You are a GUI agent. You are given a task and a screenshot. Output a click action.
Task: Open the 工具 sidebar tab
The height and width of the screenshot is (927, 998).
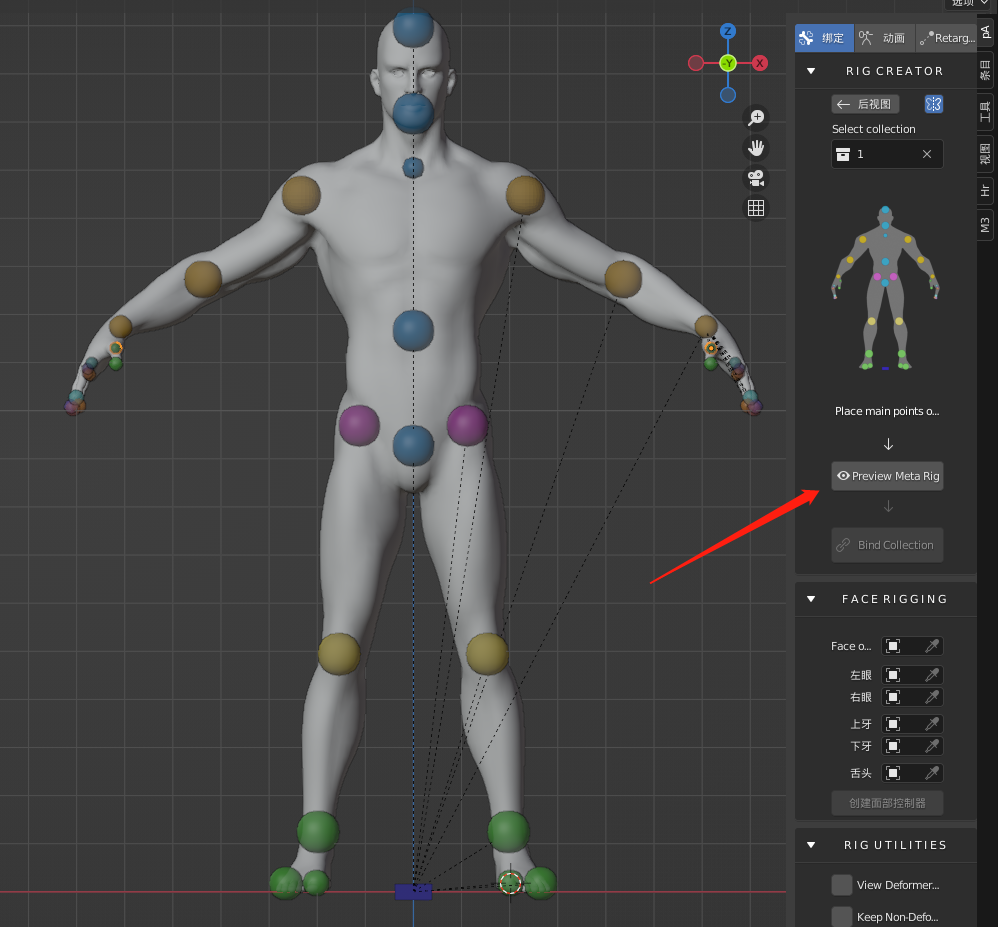point(985,112)
